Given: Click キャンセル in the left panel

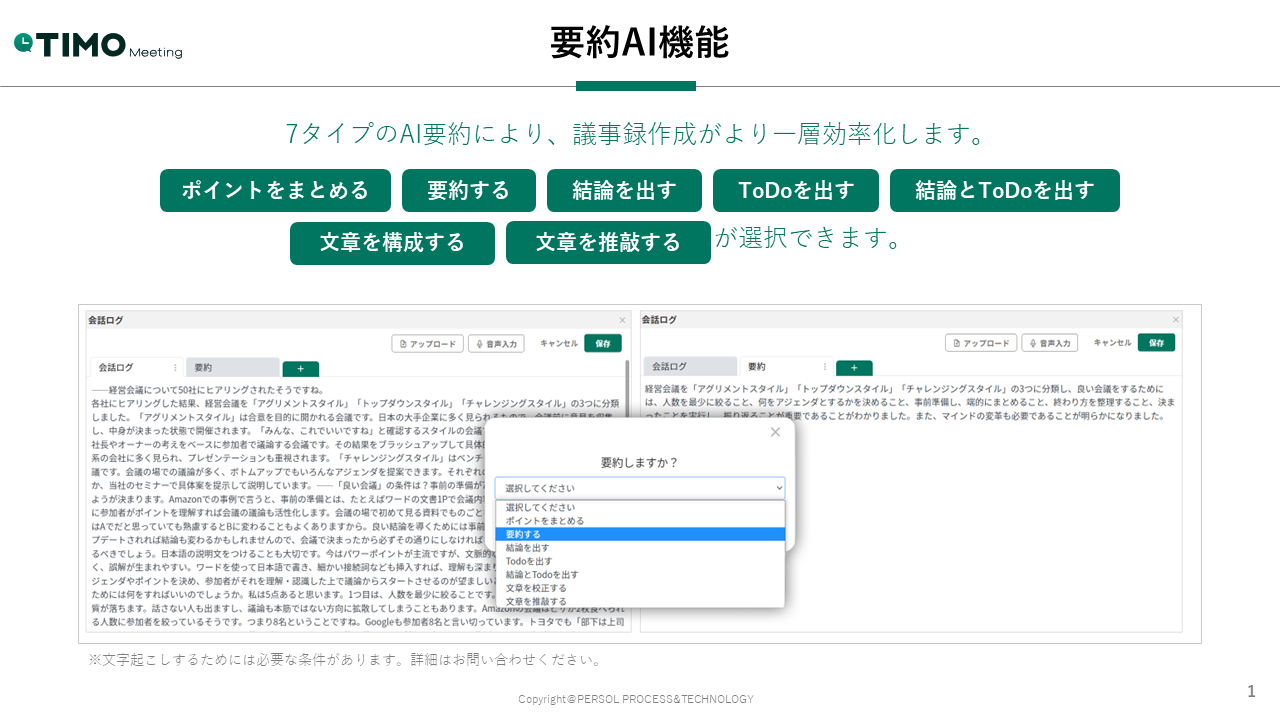Looking at the screenshot, I should coord(559,343).
